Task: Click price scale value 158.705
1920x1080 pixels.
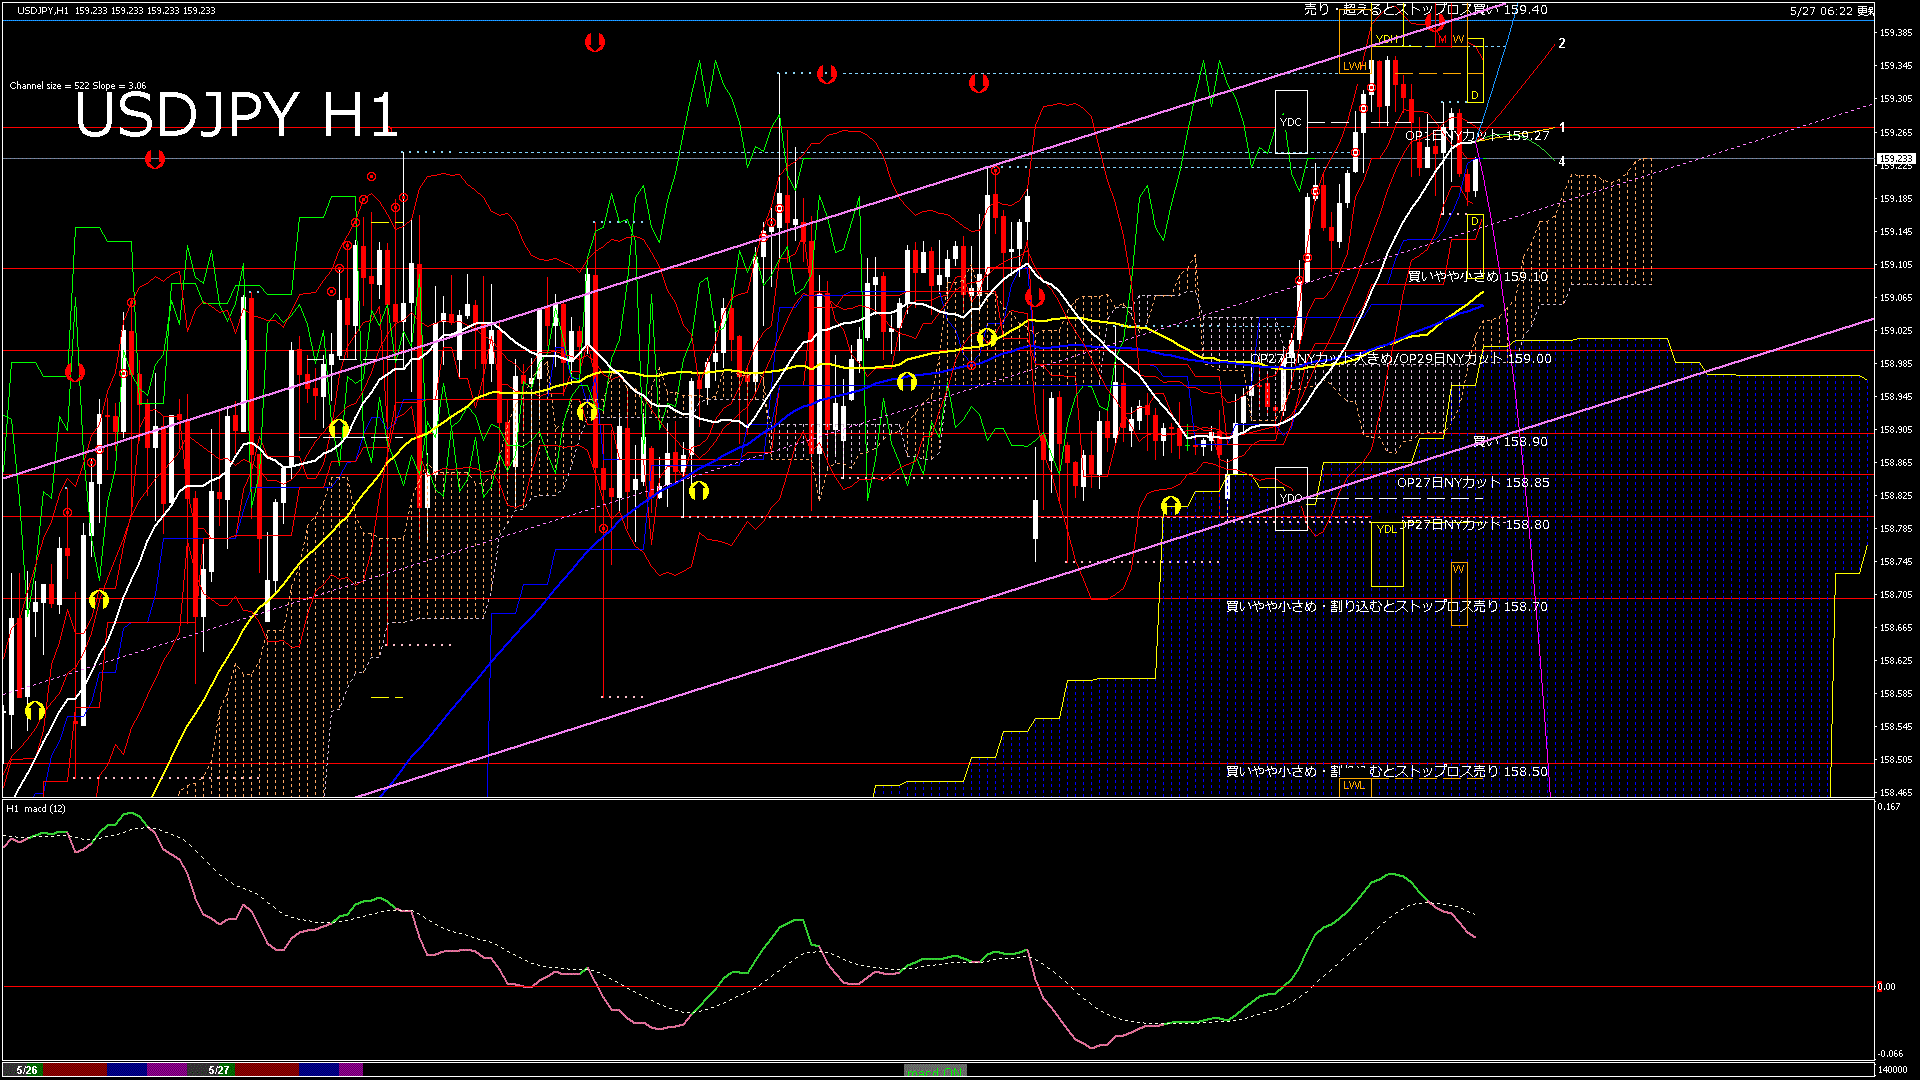Action: [x=1896, y=595]
